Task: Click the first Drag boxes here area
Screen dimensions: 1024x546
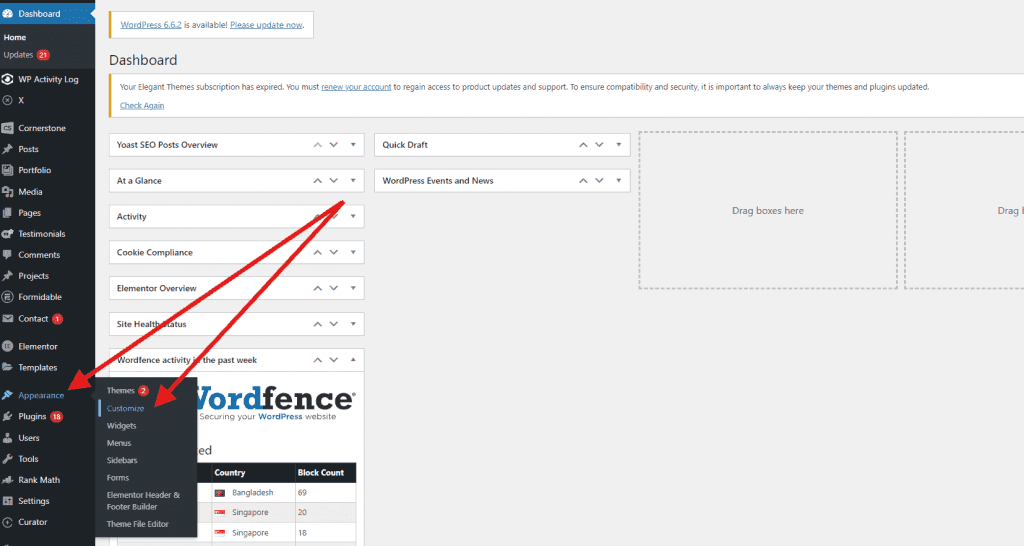Action: pyautogui.click(x=768, y=210)
